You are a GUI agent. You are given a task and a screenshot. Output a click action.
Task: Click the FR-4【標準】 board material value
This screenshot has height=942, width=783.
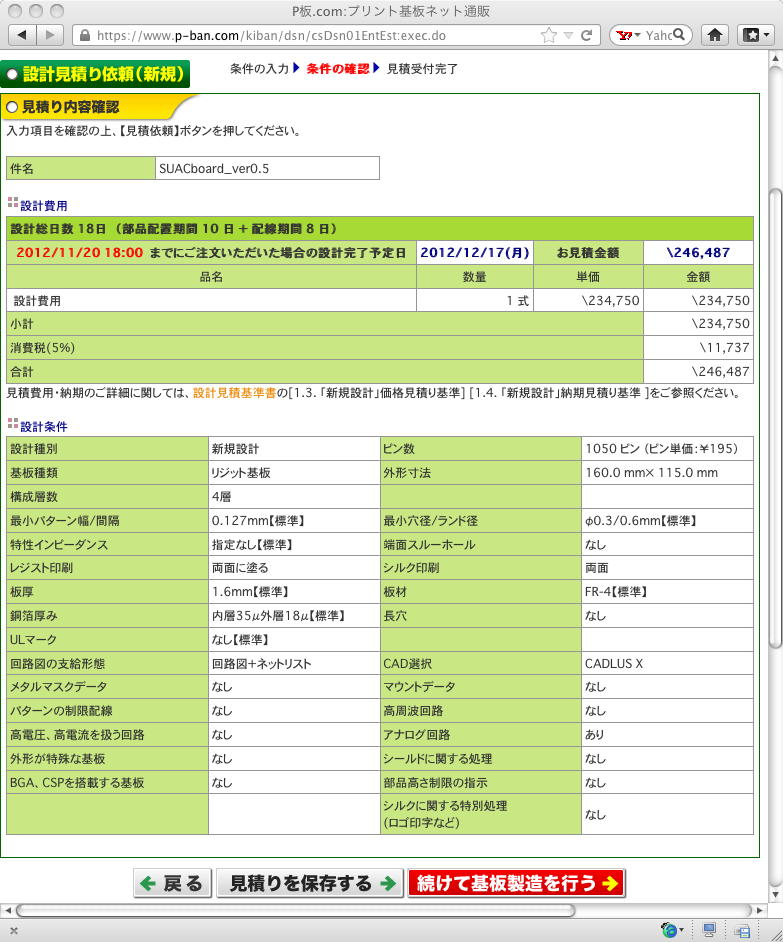pyautogui.click(x=616, y=591)
